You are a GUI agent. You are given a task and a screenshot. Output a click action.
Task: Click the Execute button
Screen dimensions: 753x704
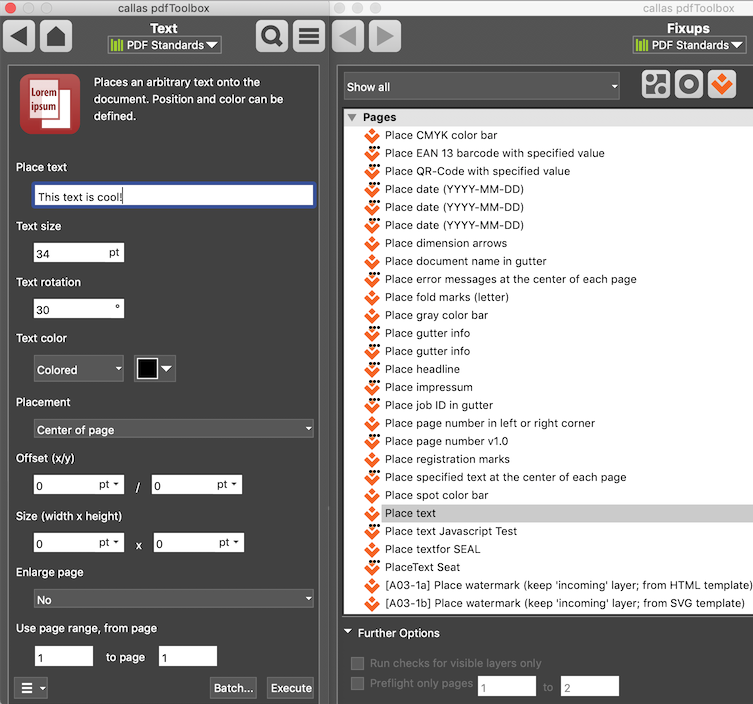tap(291, 688)
